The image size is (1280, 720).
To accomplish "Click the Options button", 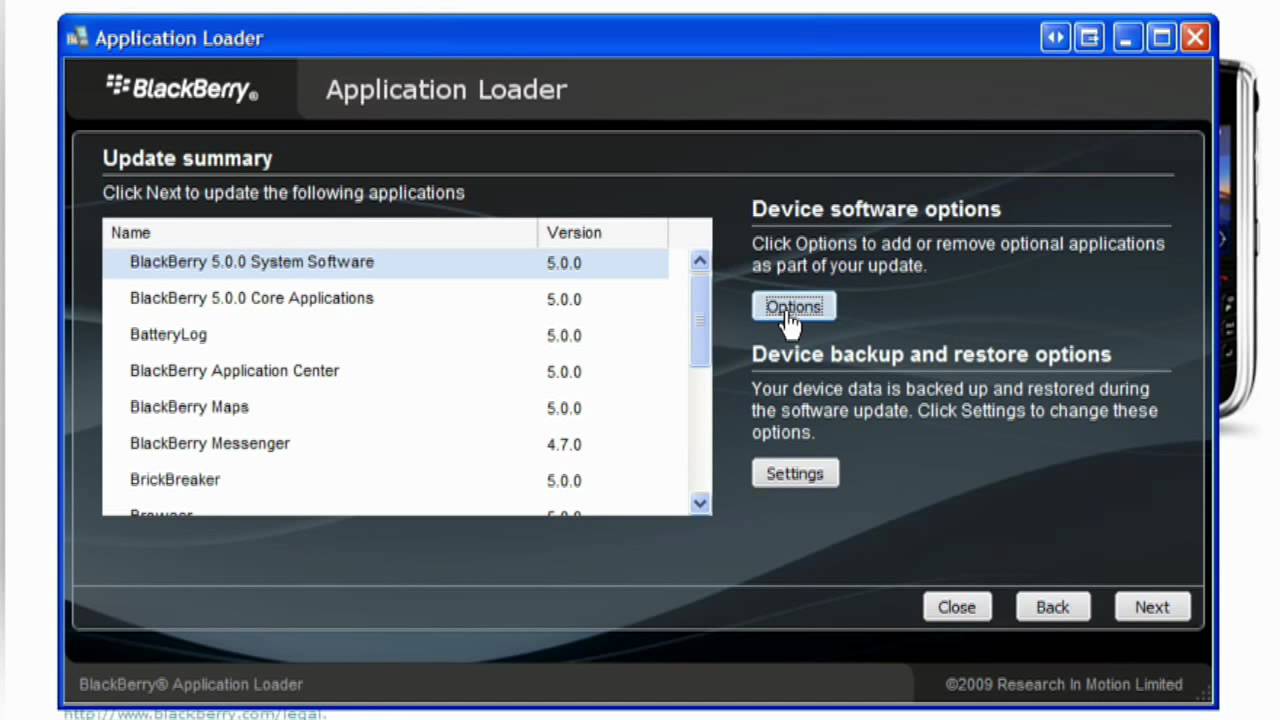I will pyautogui.click(x=794, y=307).
